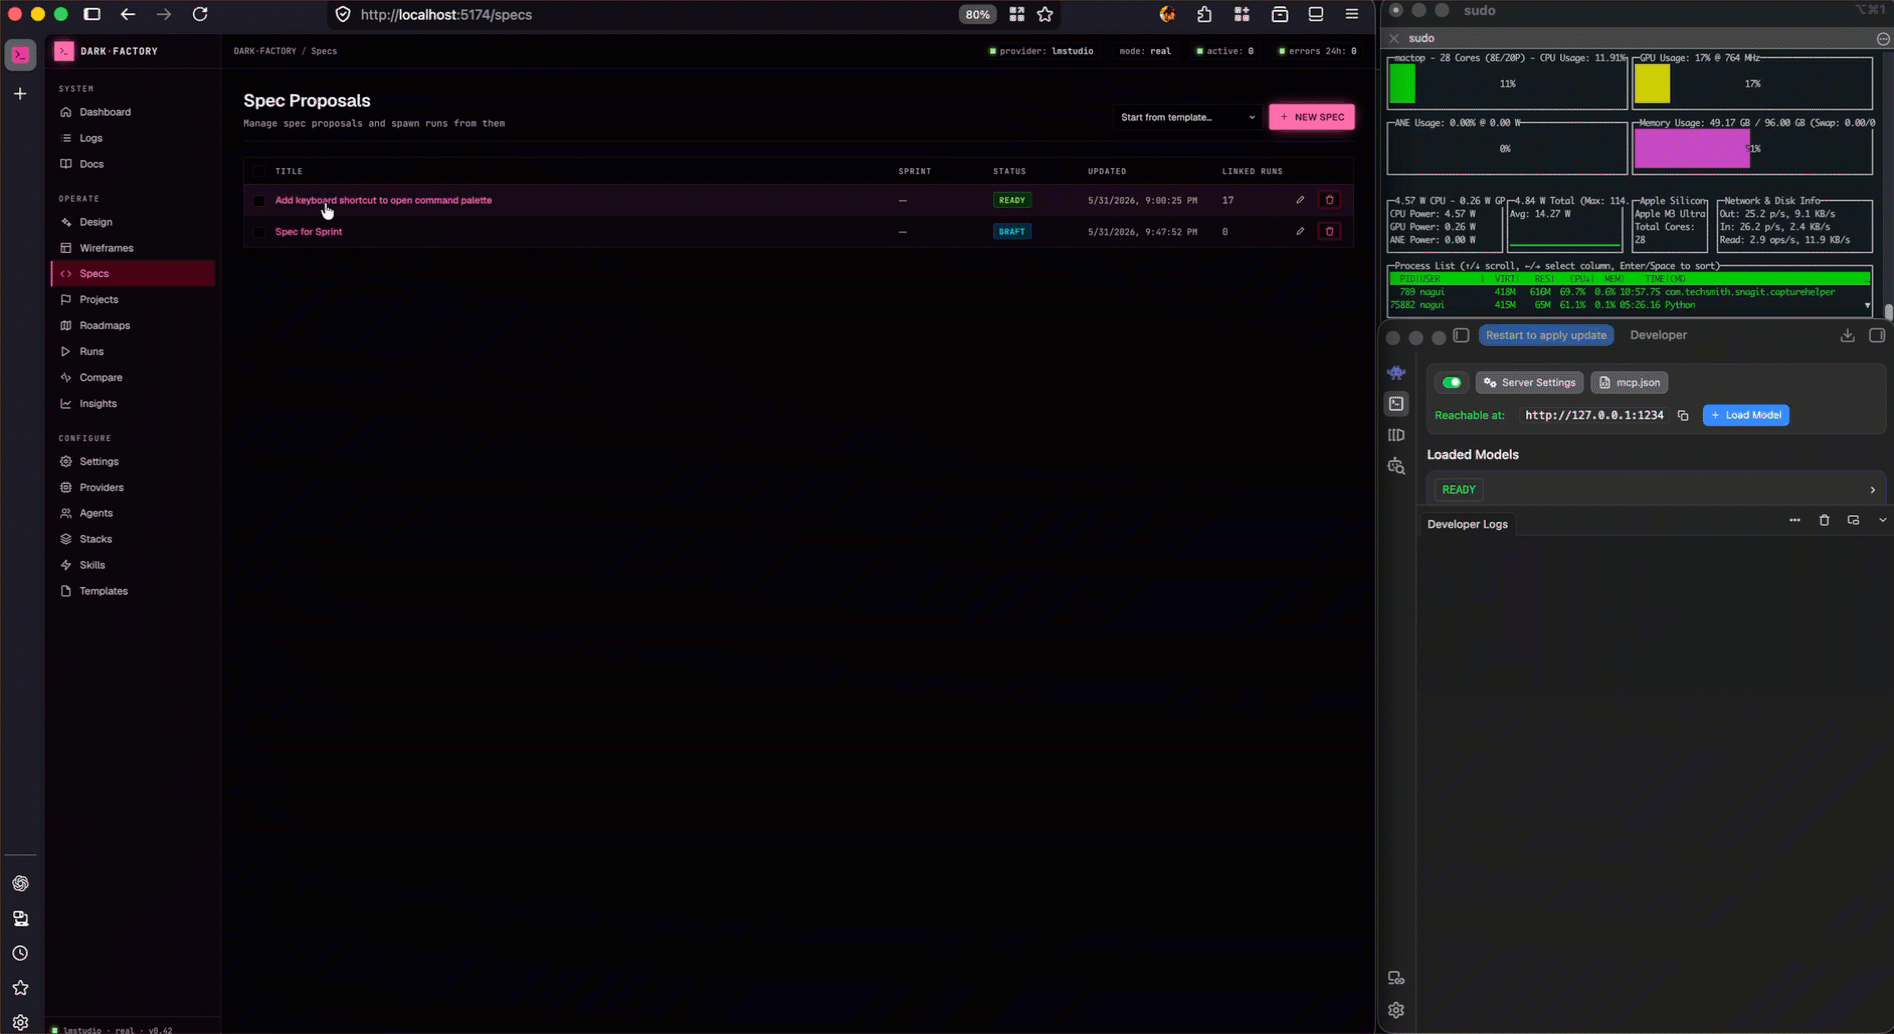Image resolution: width=1894 pixels, height=1034 pixels.
Task: Open the browser extensions puzzle icon
Action: [x=1204, y=14]
